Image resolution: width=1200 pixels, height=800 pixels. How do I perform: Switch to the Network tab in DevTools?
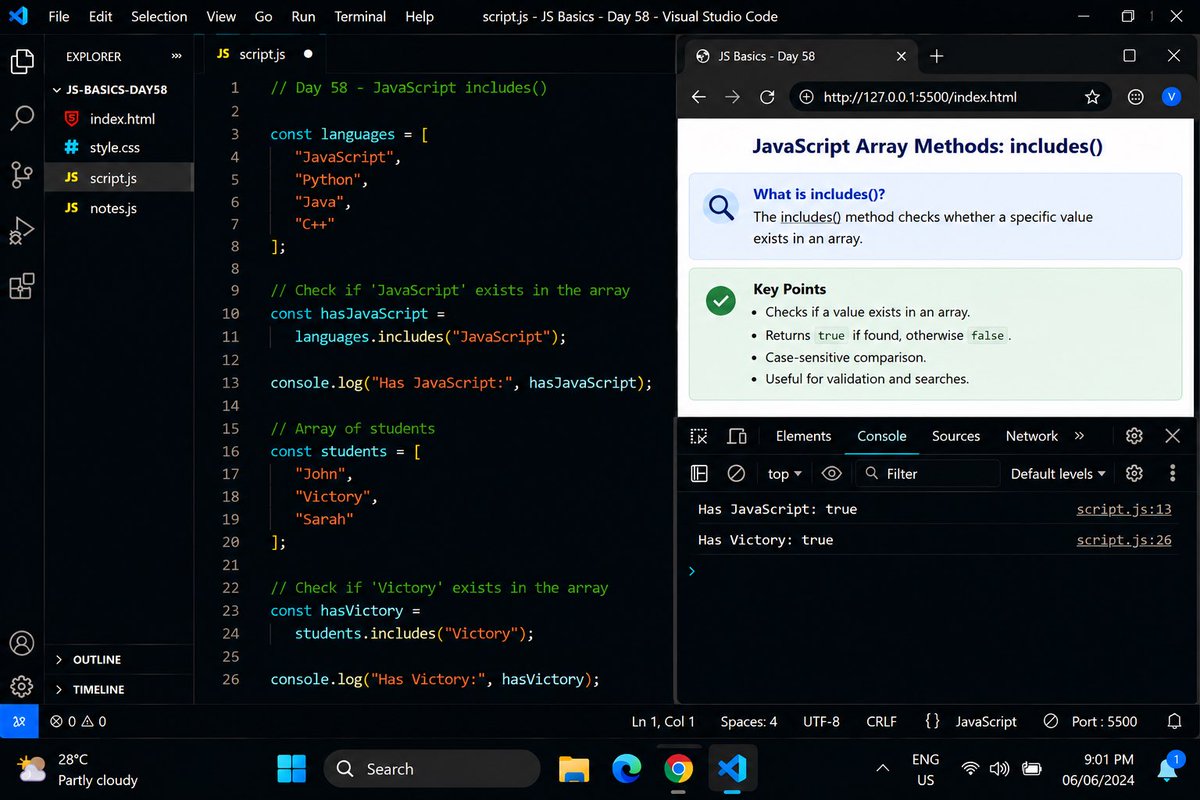pyautogui.click(x=1032, y=436)
